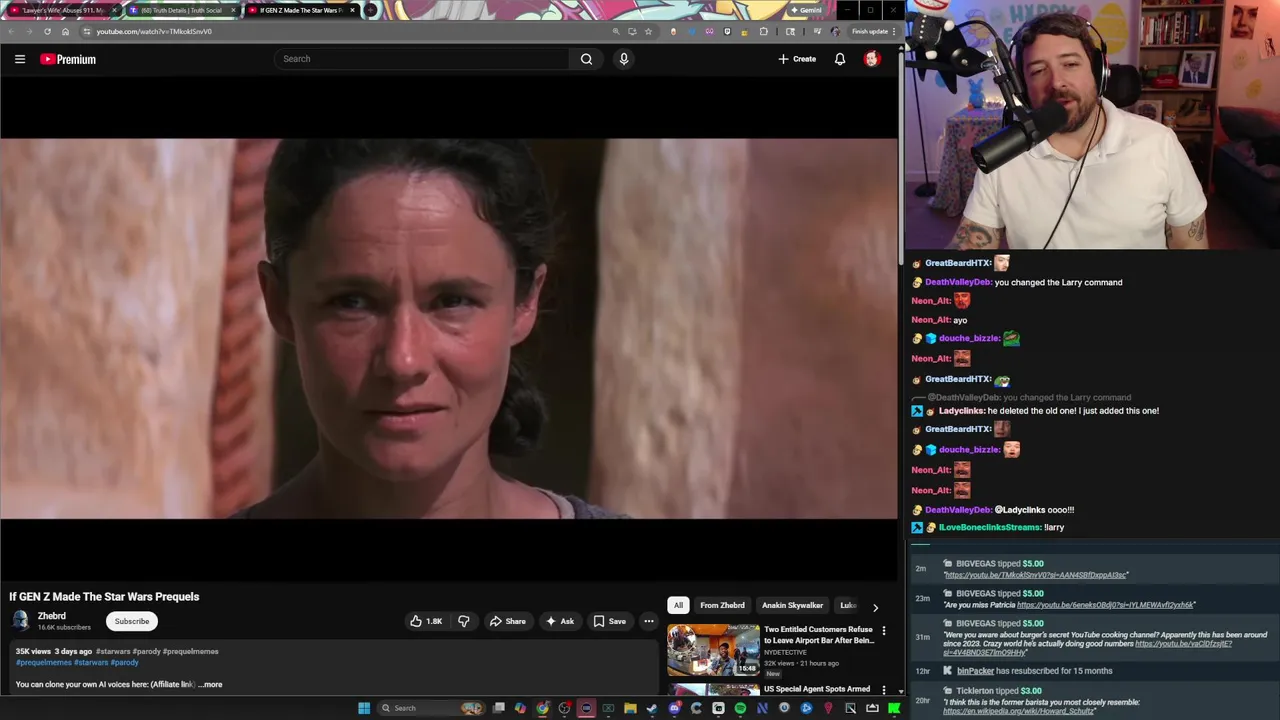Click the video player to pause
The width and height of the screenshot is (1280, 720).
449,328
